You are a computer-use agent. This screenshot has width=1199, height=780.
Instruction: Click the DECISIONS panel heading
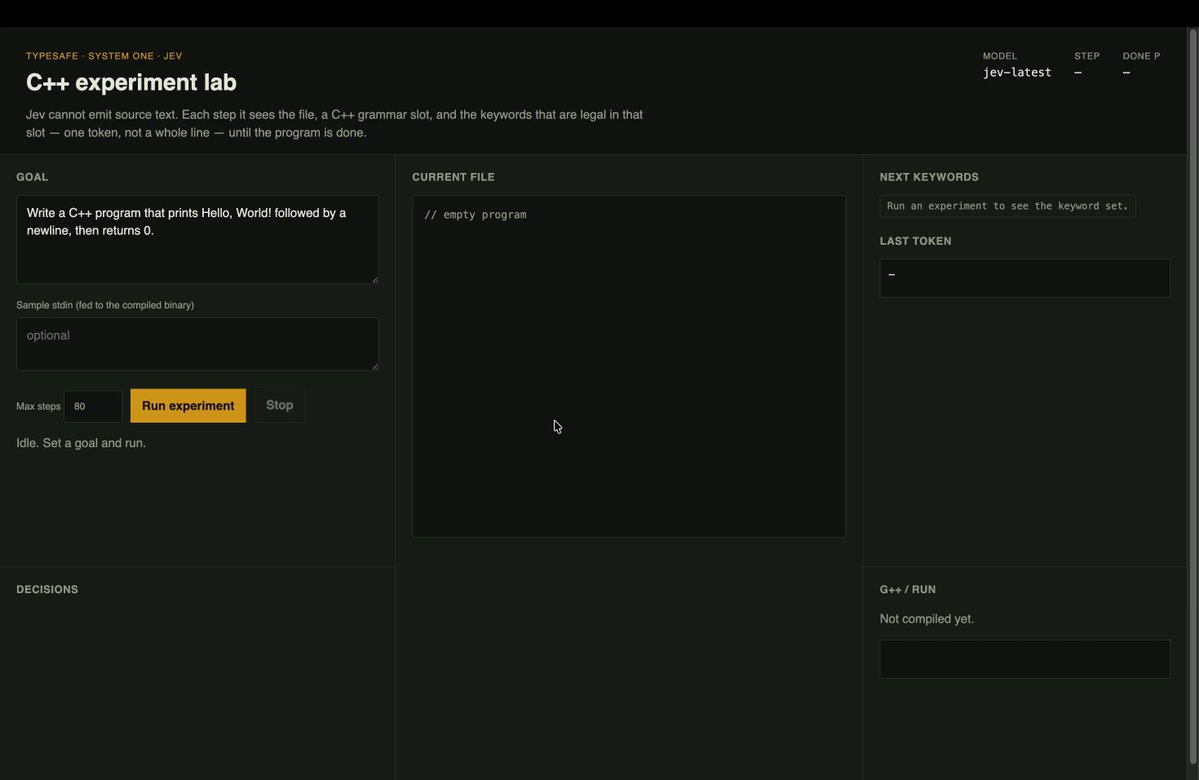(47, 590)
